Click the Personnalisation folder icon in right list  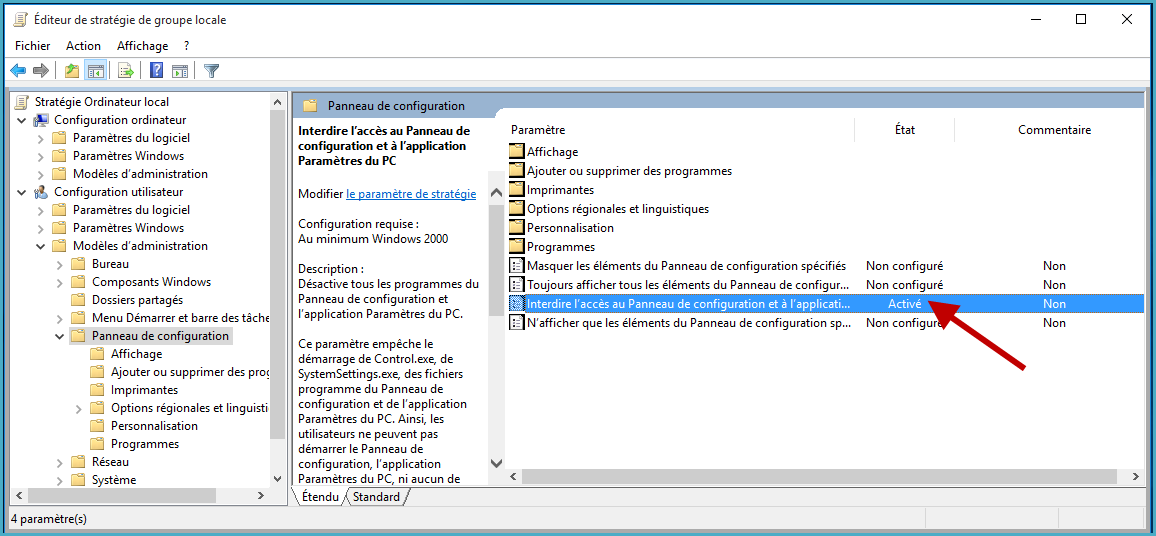pos(517,228)
